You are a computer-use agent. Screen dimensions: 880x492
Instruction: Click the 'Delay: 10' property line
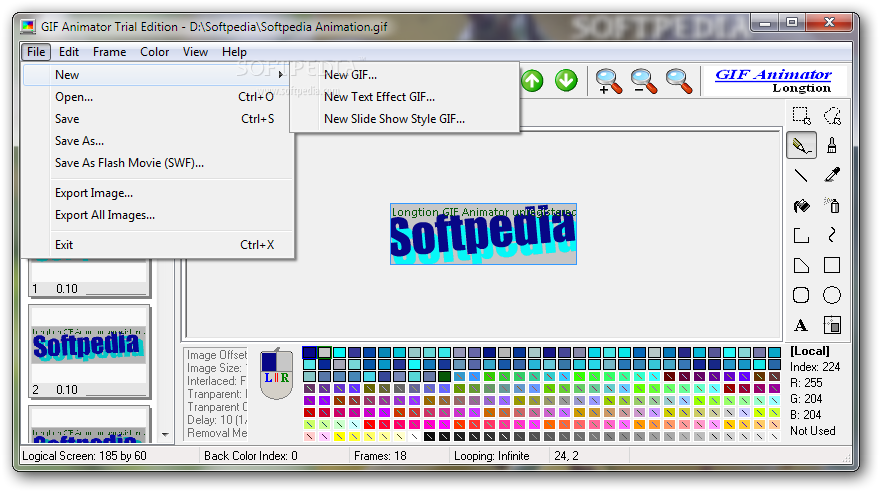point(217,420)
